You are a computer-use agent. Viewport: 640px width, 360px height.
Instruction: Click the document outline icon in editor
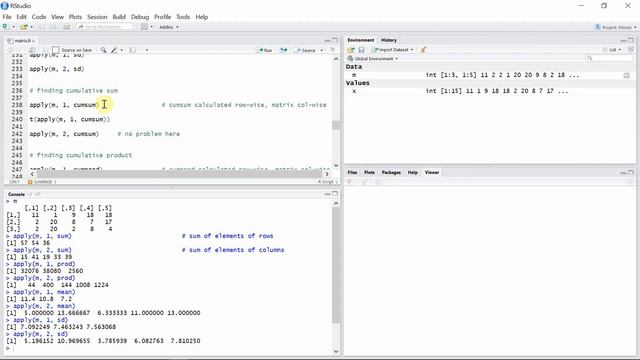click(x=333, y=50)
